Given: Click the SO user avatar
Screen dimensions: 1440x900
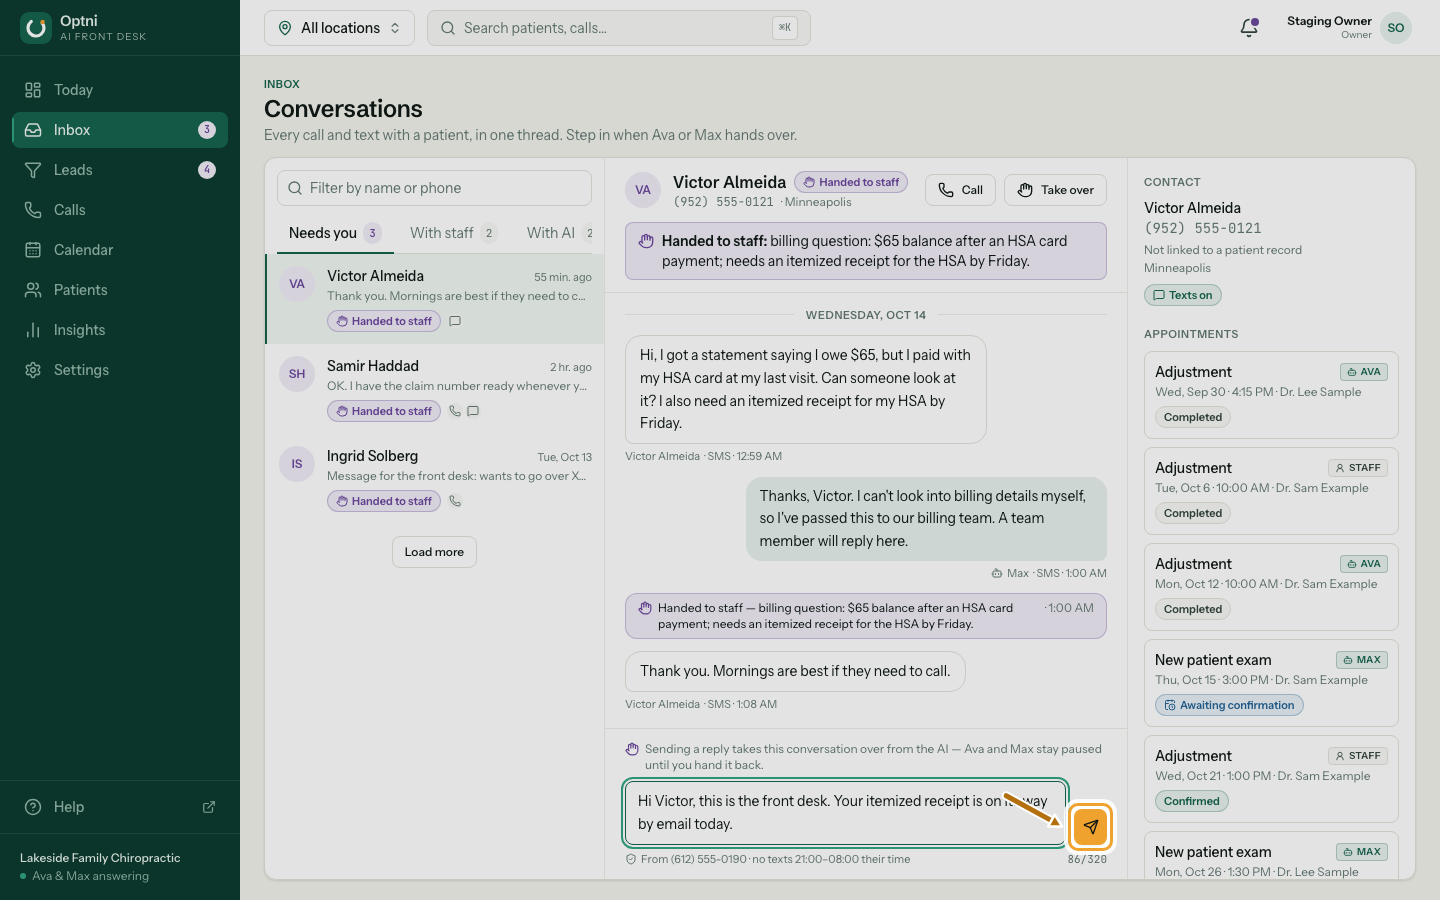Looking at the screenshot, I should [x=1396, y=28].
